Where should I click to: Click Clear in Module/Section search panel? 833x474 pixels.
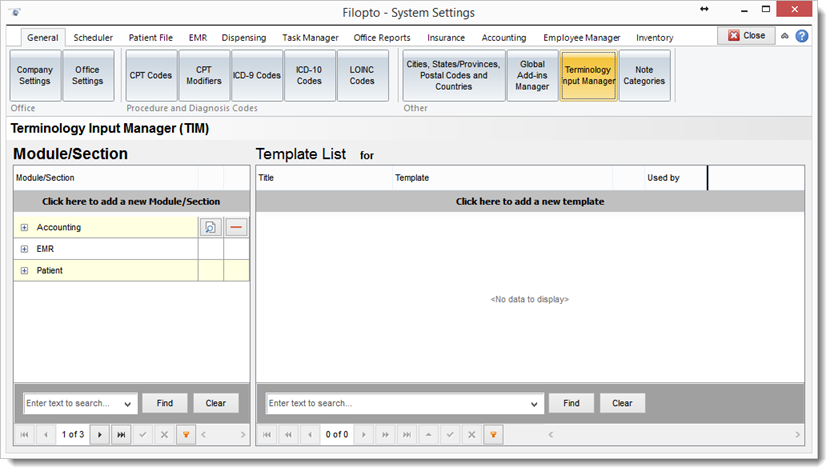coord(216,403)
